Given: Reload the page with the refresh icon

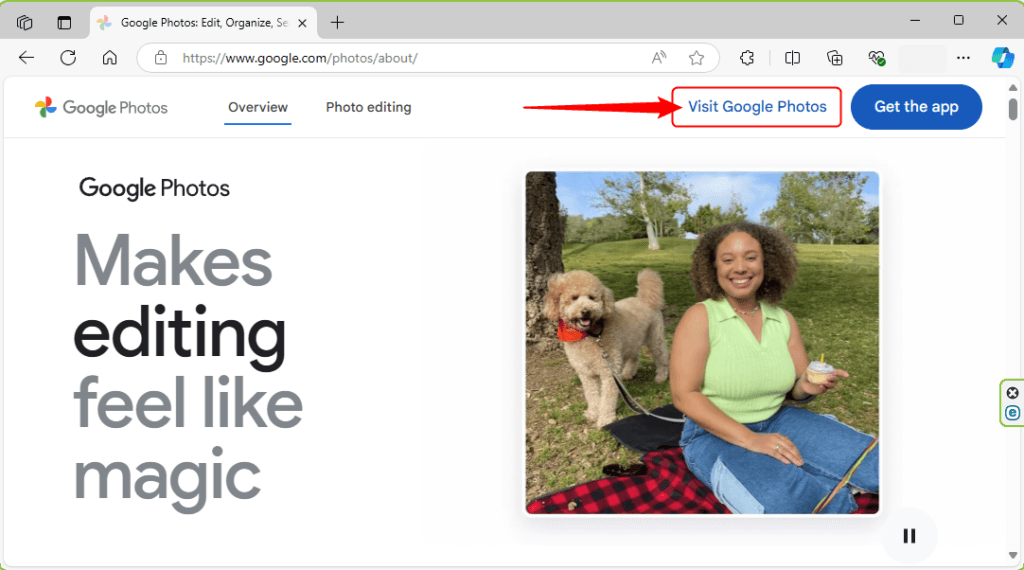Looking at the screenshot, I should [x=68, y=58].
